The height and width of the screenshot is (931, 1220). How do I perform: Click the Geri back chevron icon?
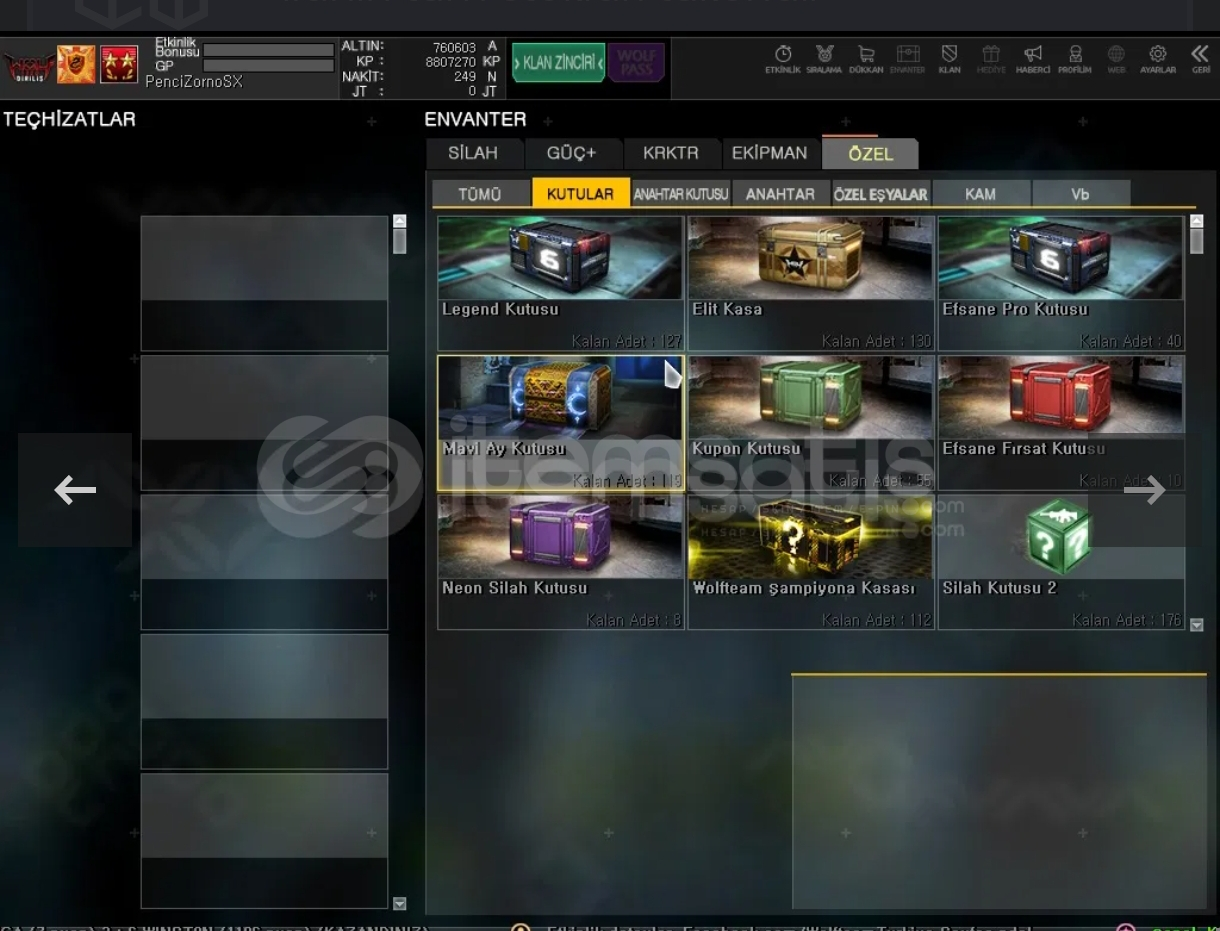(1200, 59)
